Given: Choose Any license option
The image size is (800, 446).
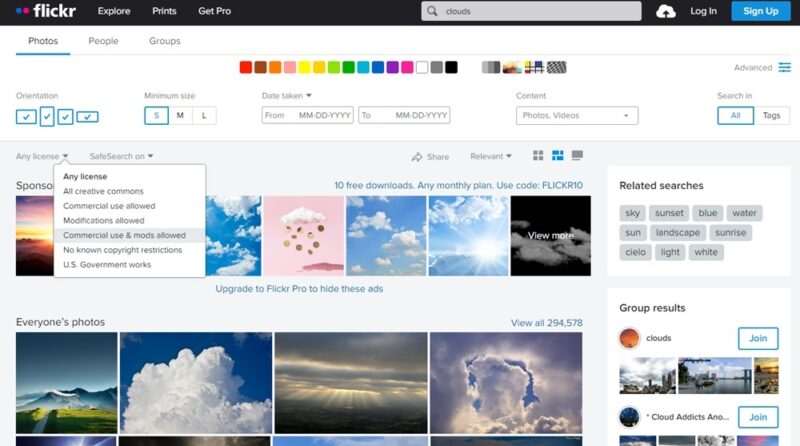Looking at the screenshot, I should pos(129,177).
